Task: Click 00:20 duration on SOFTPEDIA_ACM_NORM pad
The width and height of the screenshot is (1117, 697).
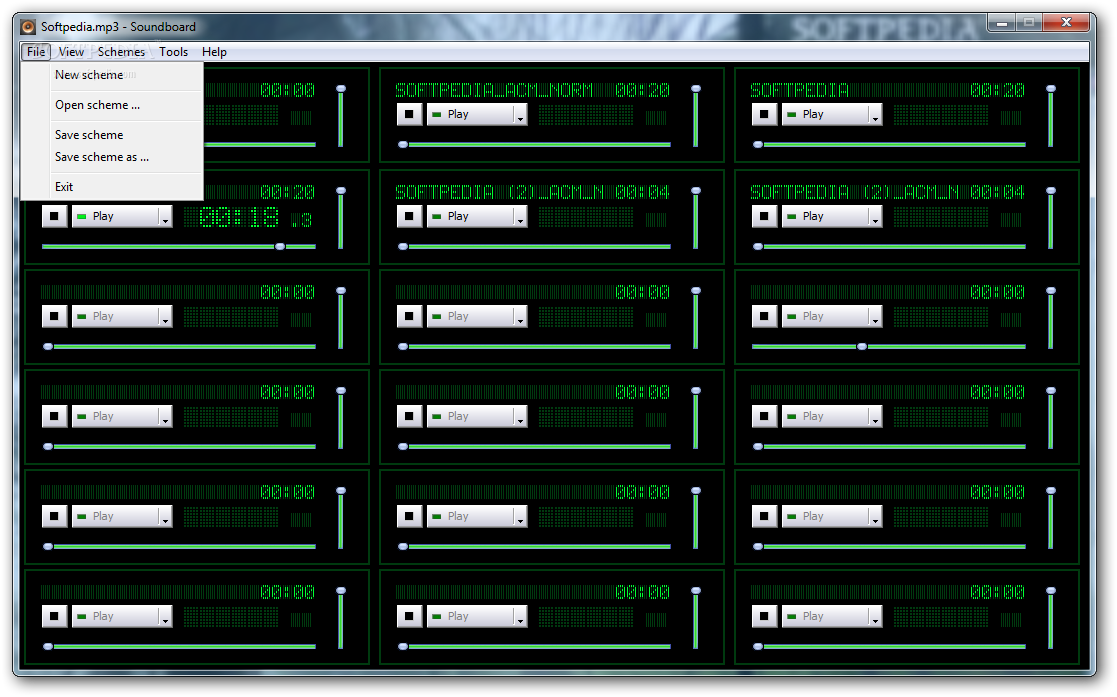Action: pos(643,91)
